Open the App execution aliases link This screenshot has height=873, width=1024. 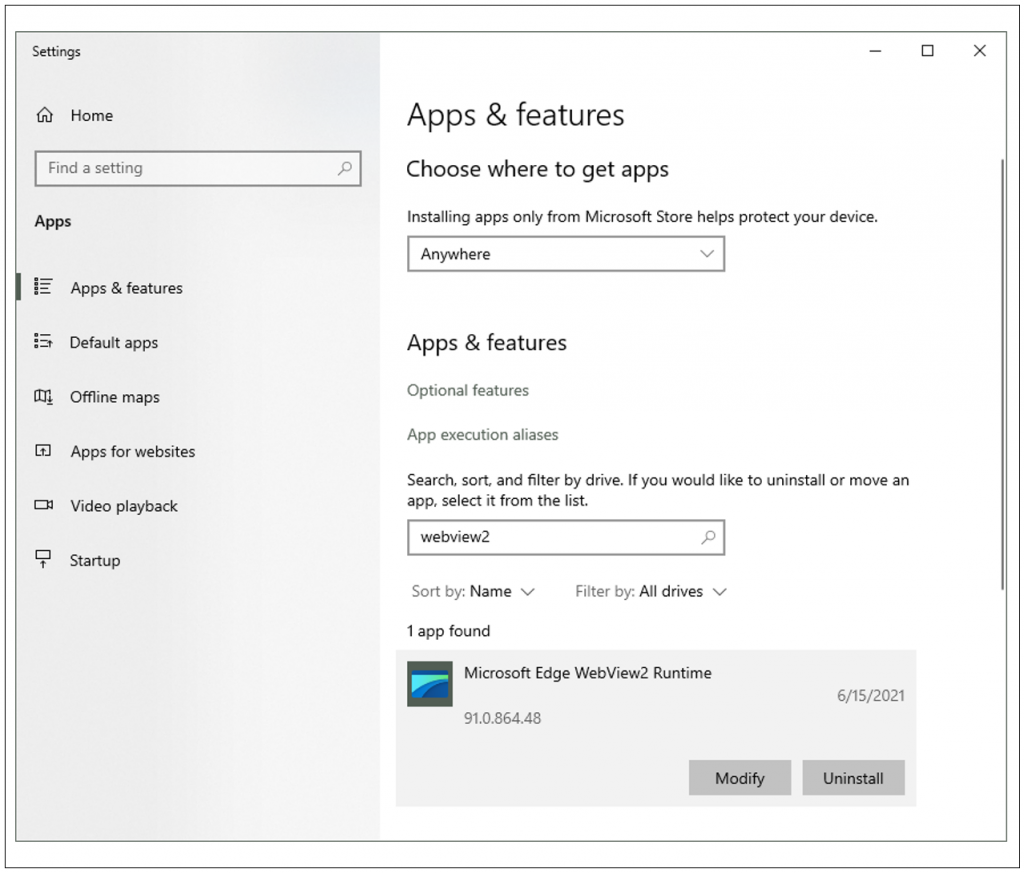click(x=483, y=435)
